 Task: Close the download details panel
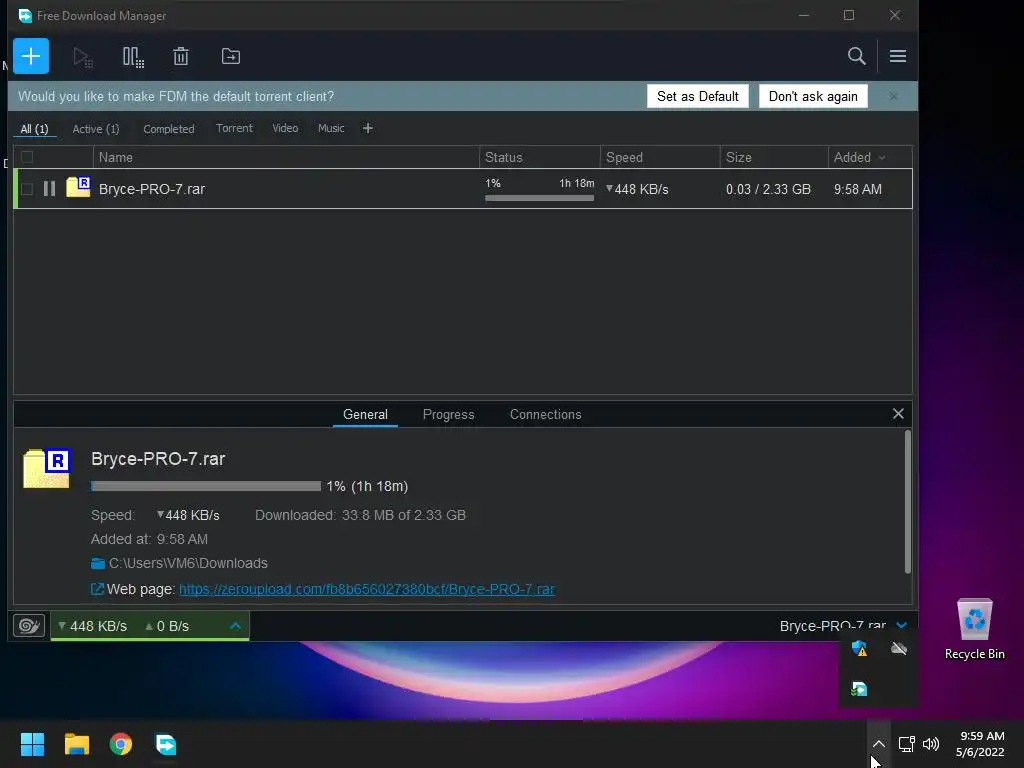(x=898, y=413)
